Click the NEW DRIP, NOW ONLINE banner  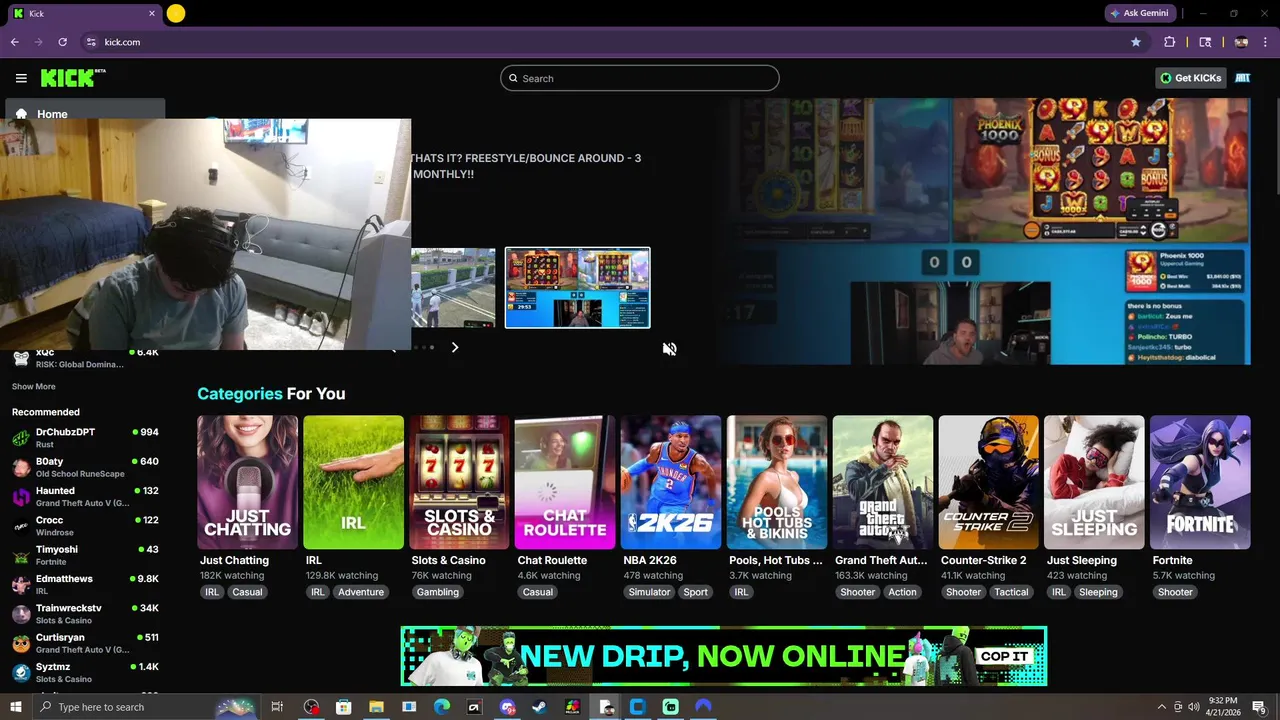724,656
